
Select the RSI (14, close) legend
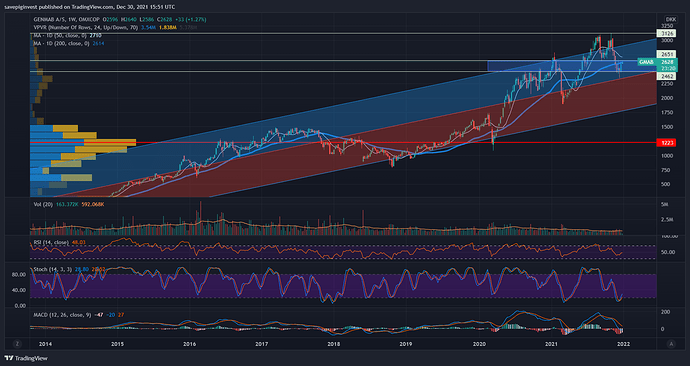(51, 242)
